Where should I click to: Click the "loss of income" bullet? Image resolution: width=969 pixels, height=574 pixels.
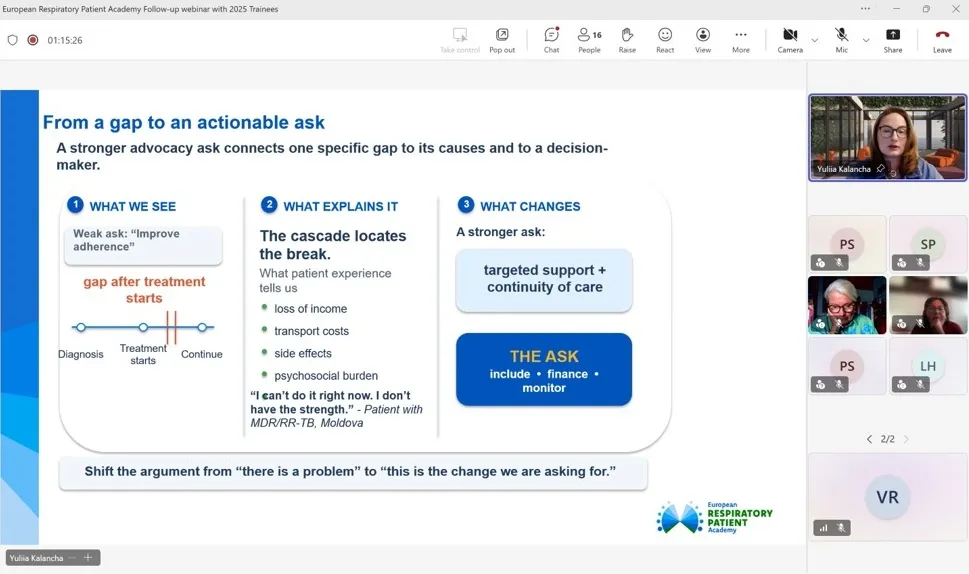(x=310, y=309)
